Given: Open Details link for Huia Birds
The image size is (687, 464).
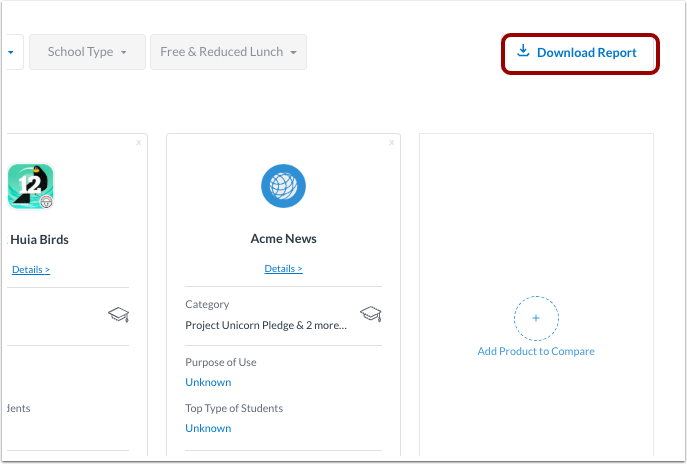Looking at the screenshot, I should pos(31,269).
